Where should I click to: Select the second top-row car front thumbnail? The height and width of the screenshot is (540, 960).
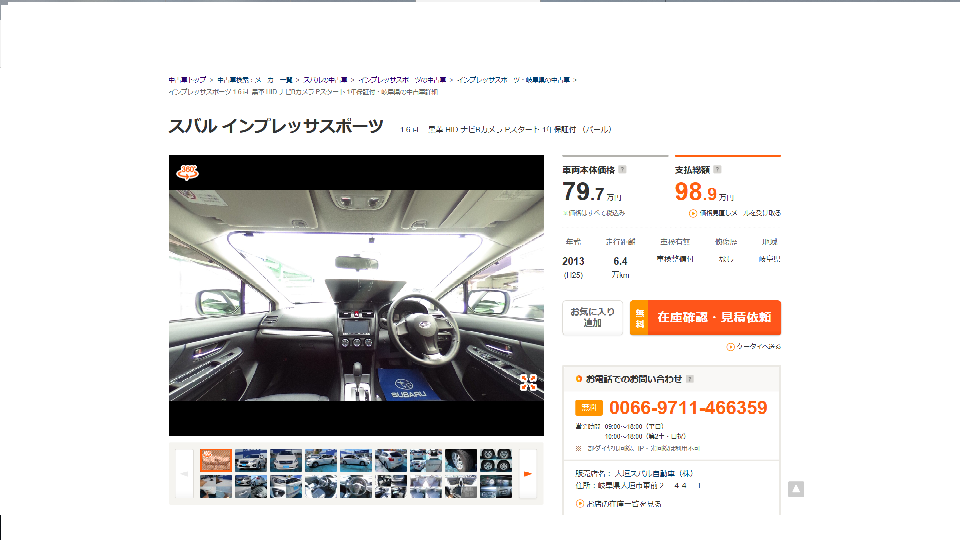click(251, 460)
